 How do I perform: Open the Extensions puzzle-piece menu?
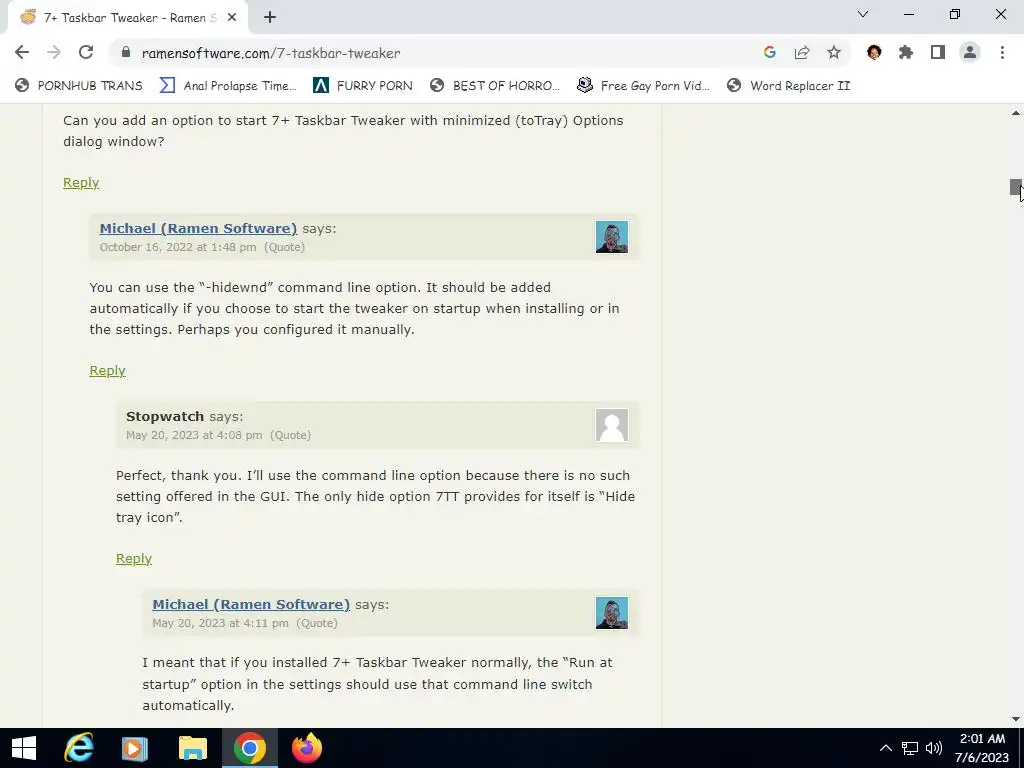coord(906,52)
